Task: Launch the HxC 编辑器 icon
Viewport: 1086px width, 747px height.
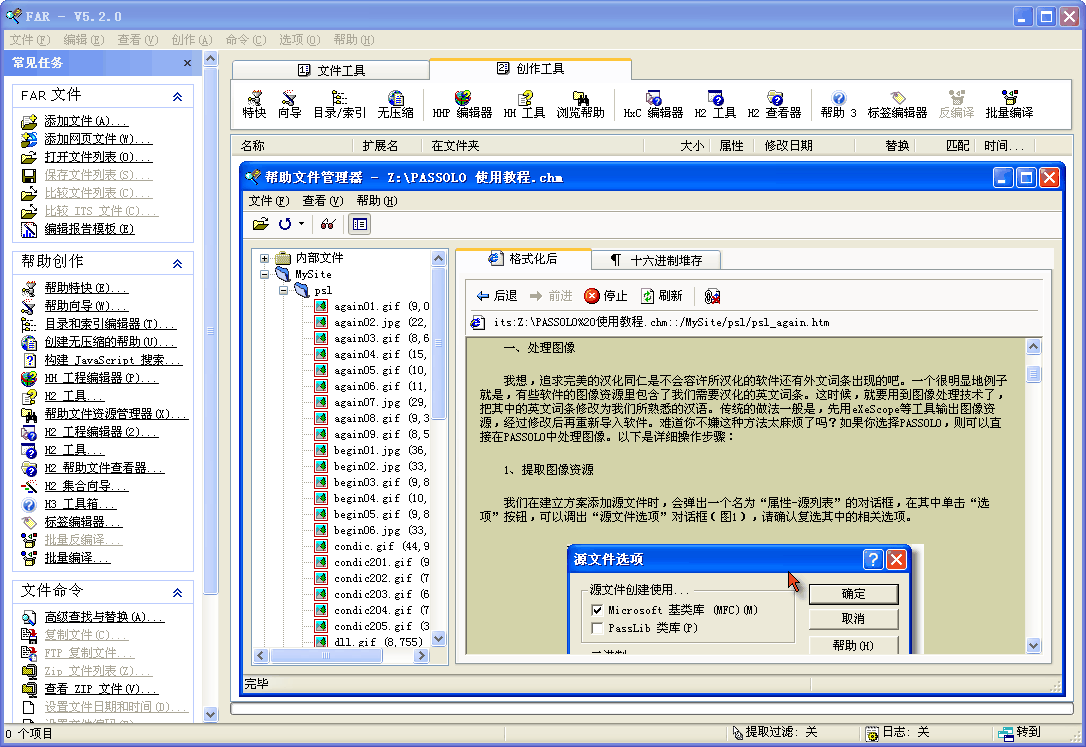Action: [653, 104]
